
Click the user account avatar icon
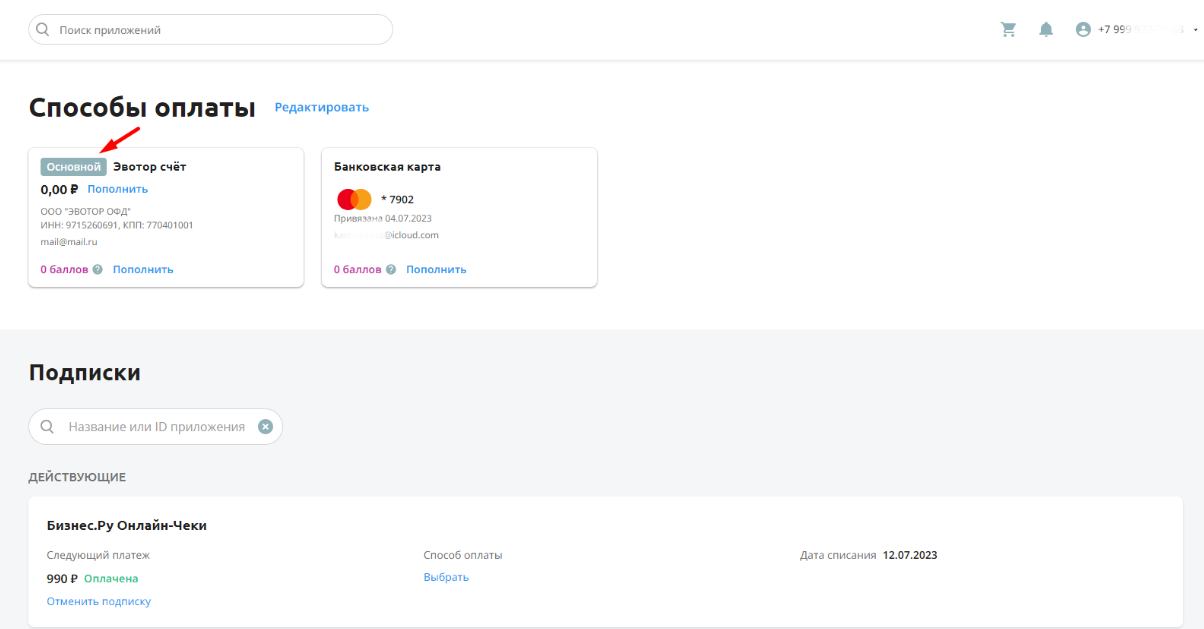pyautogui.click(x=1083, y=30)
